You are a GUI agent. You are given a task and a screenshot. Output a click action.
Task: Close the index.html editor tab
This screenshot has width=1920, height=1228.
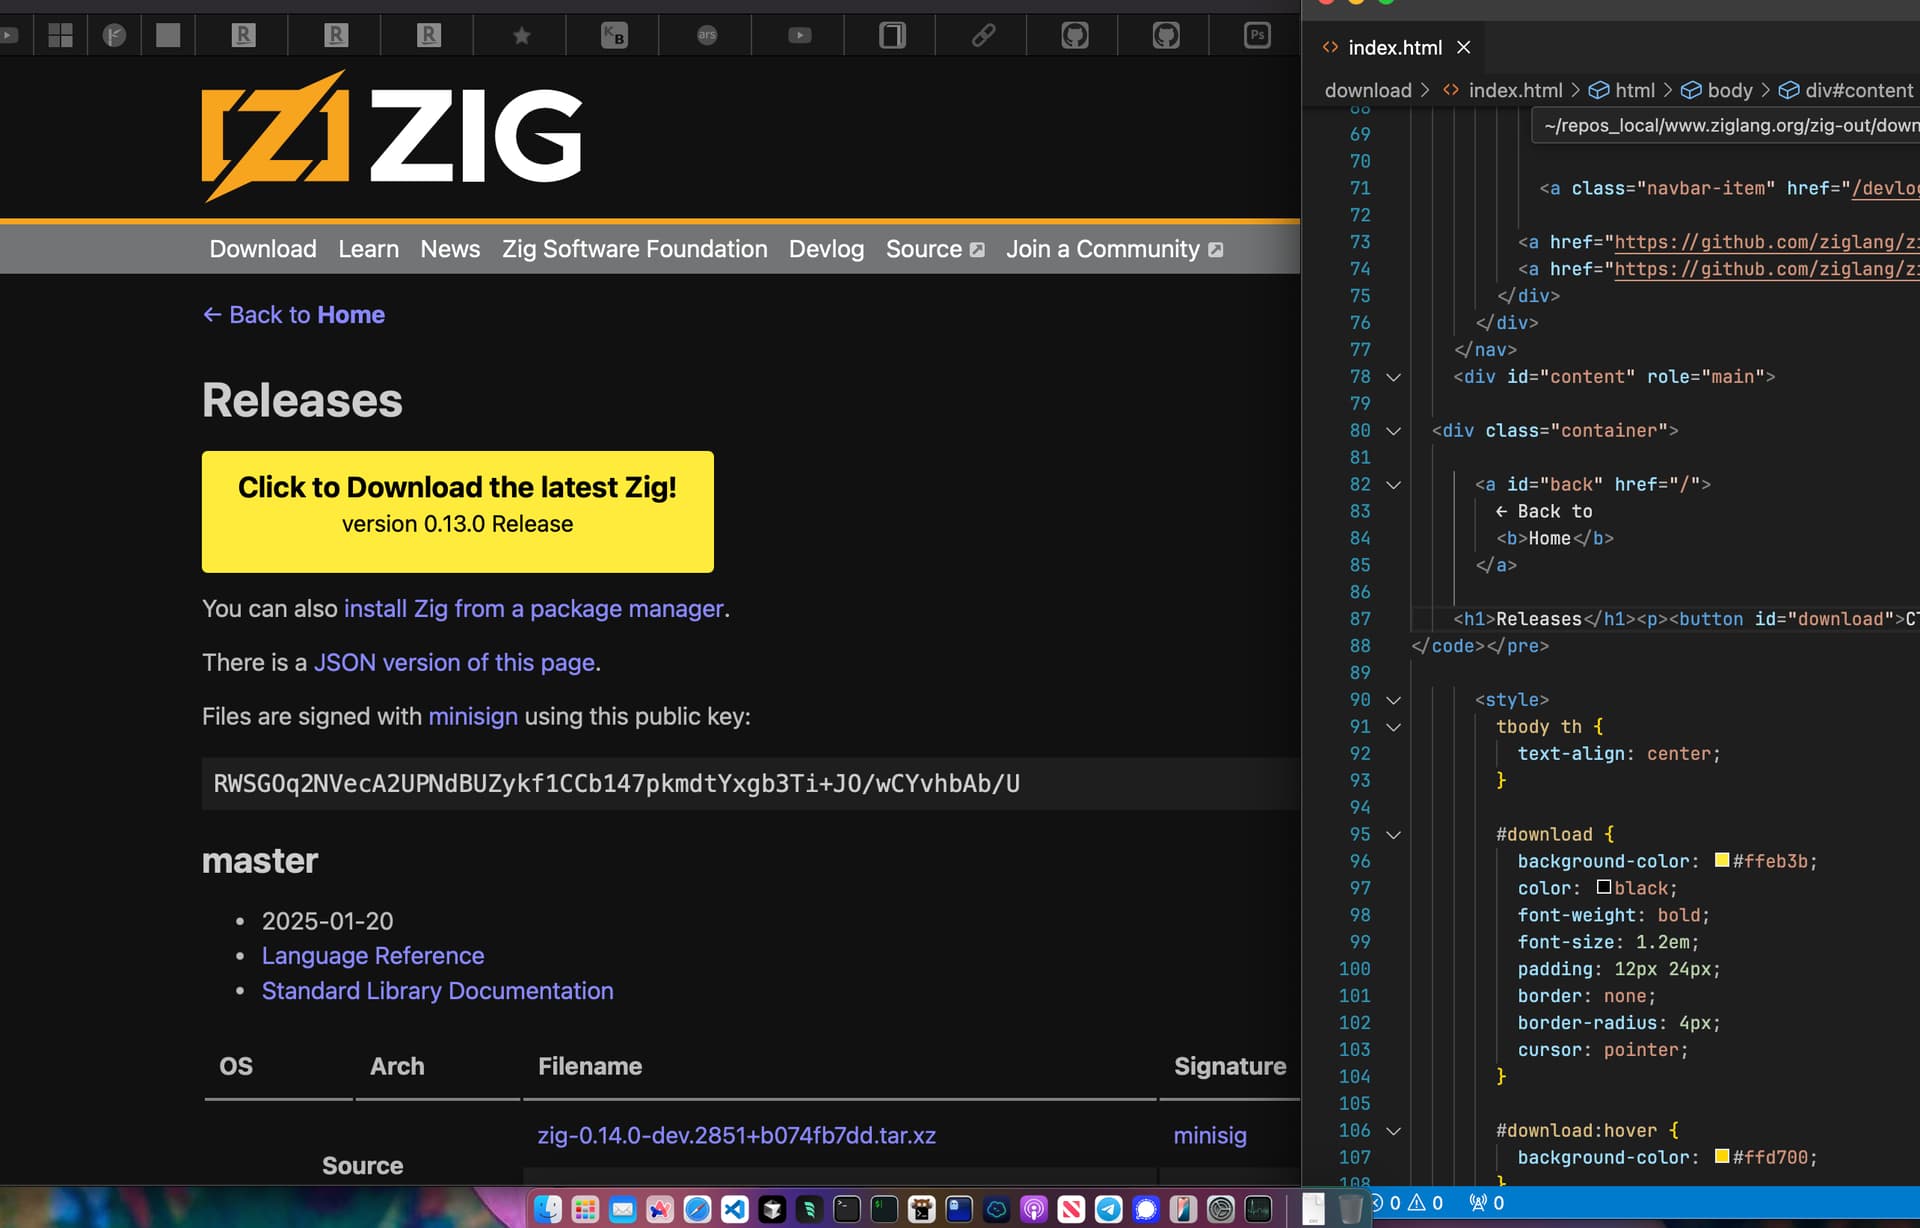(x=1463, y=47)
